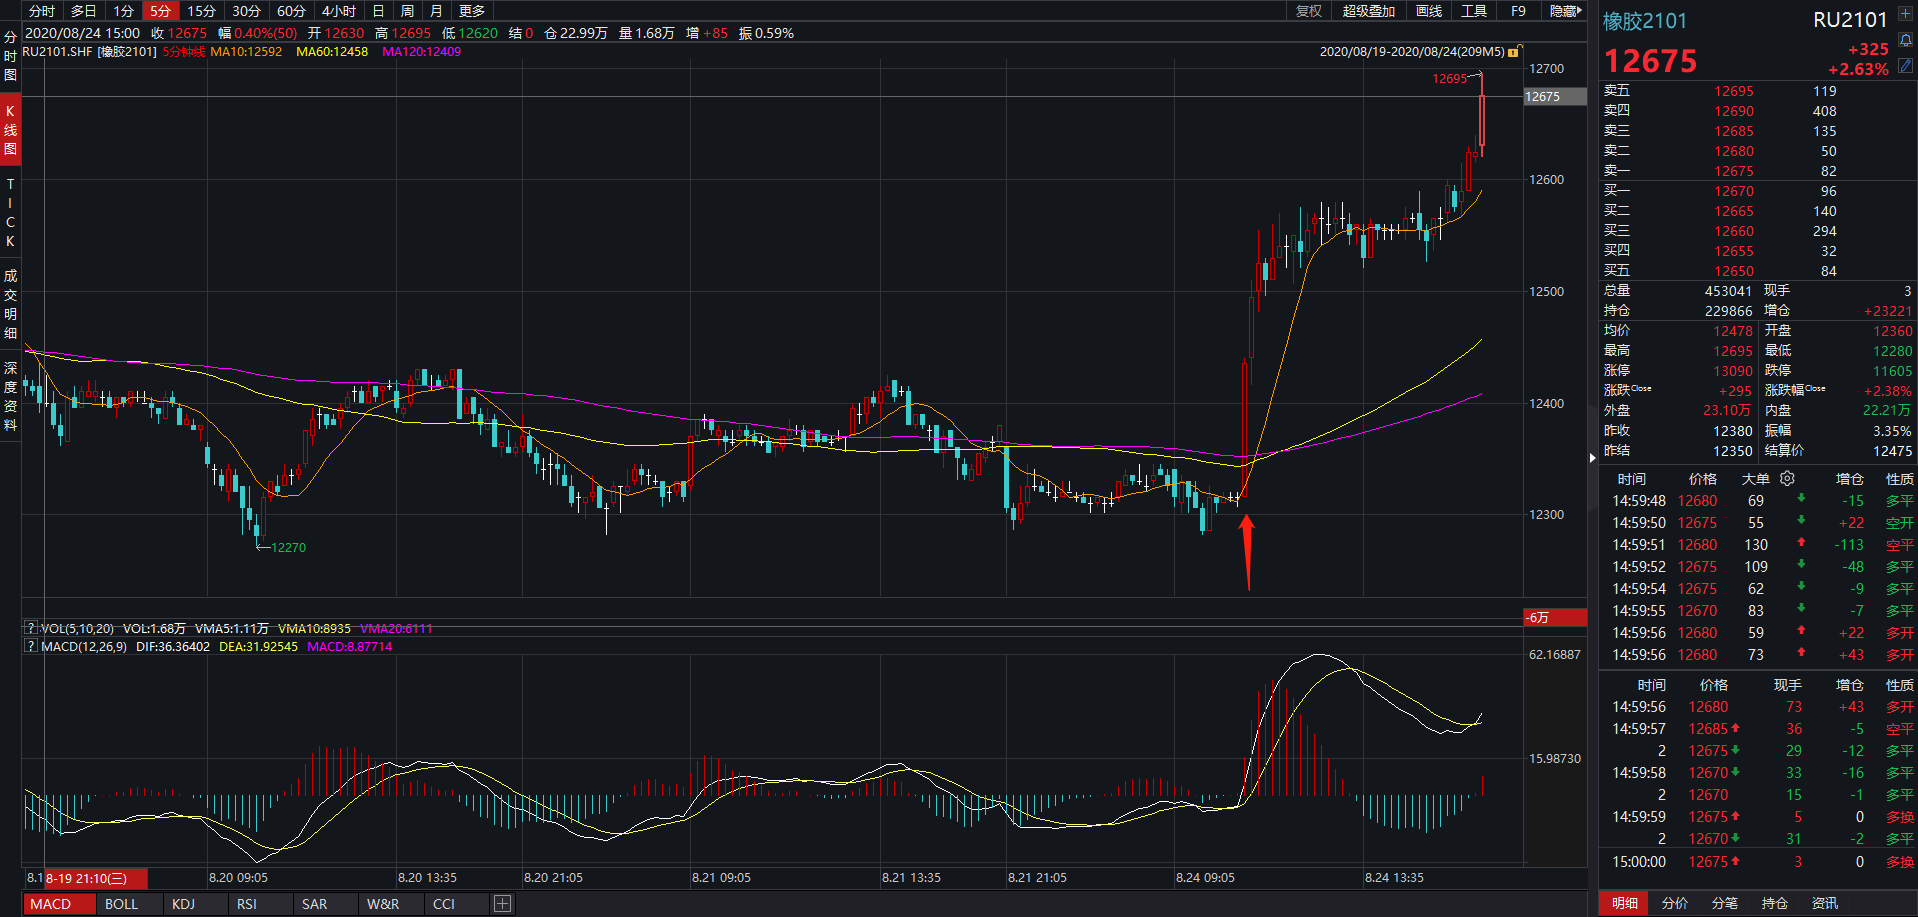1918x917 pixels.
Task: Select the 60分 period
Action: coord(291,11)
